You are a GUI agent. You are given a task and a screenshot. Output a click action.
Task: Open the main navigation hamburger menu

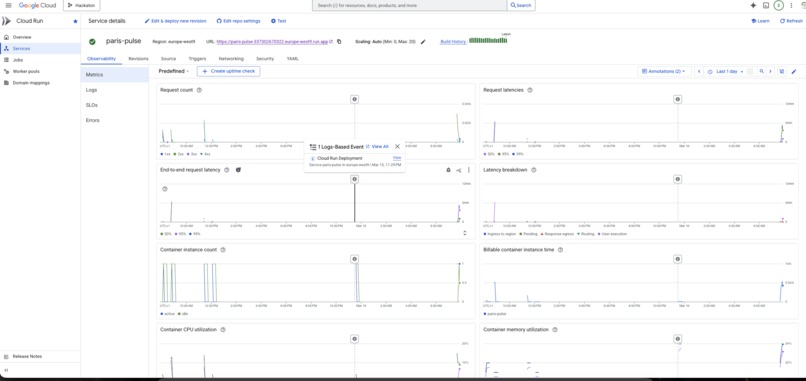point(8,5)
